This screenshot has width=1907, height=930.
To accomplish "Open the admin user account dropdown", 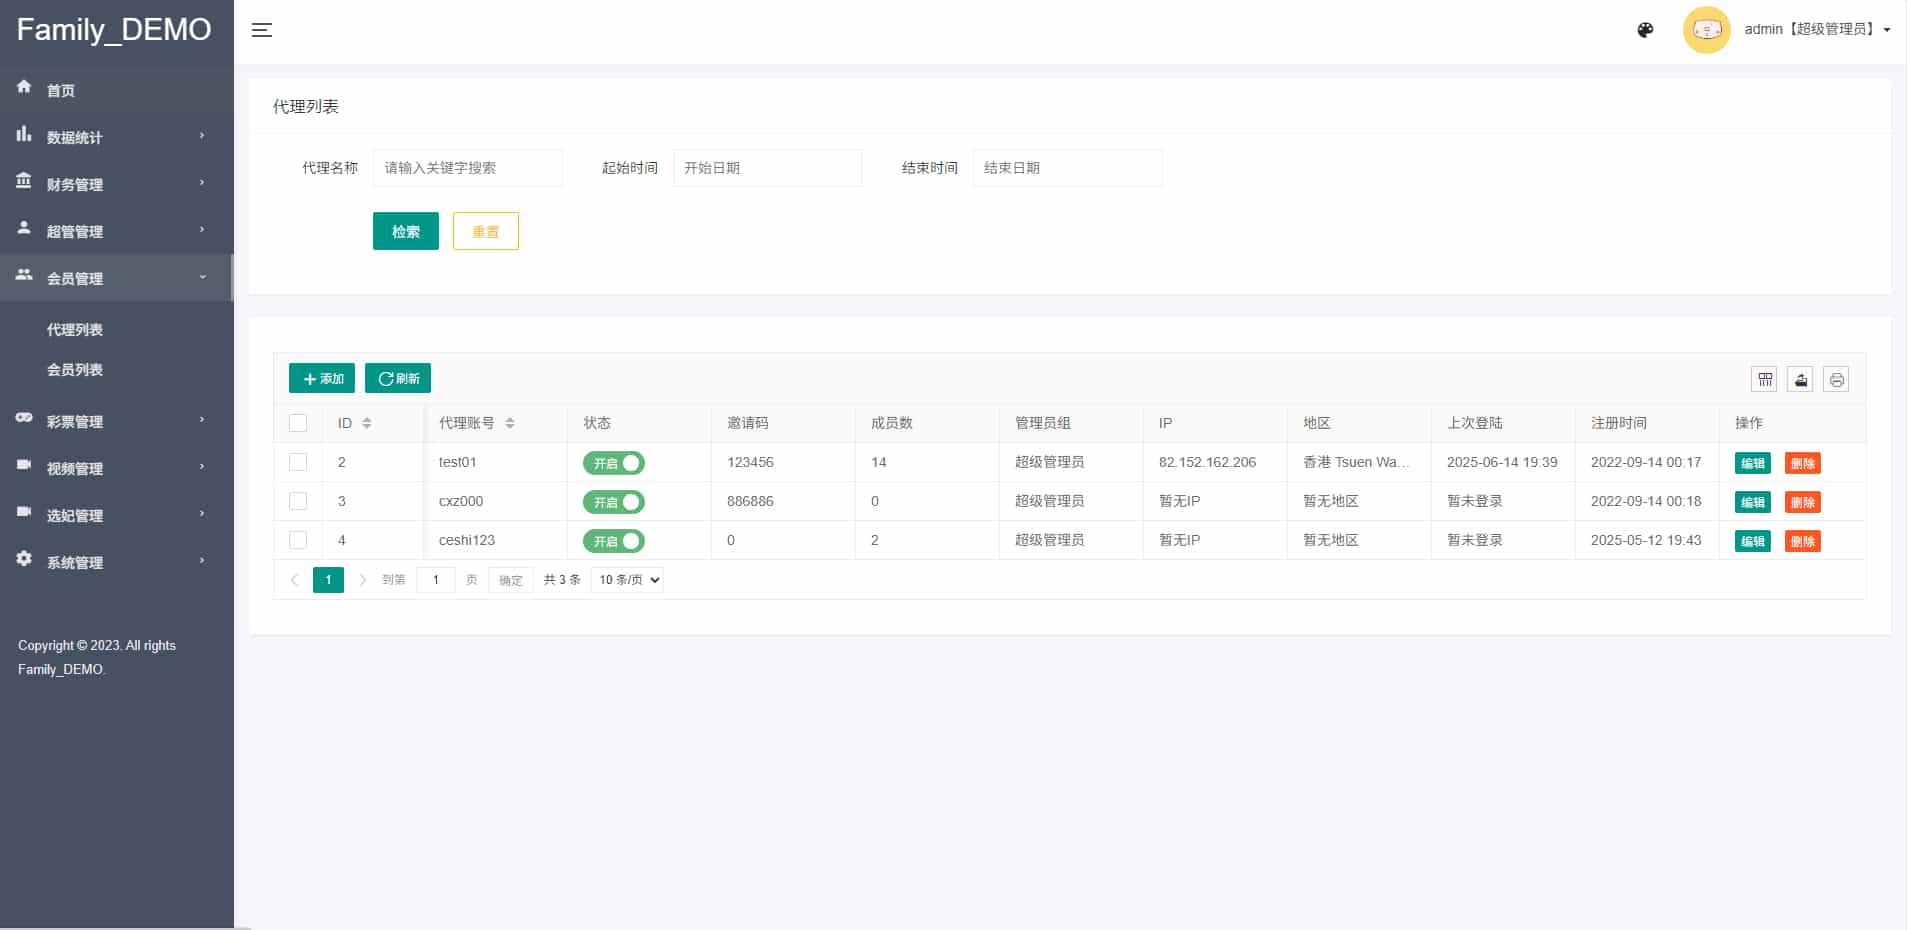I will (1817, 30).
